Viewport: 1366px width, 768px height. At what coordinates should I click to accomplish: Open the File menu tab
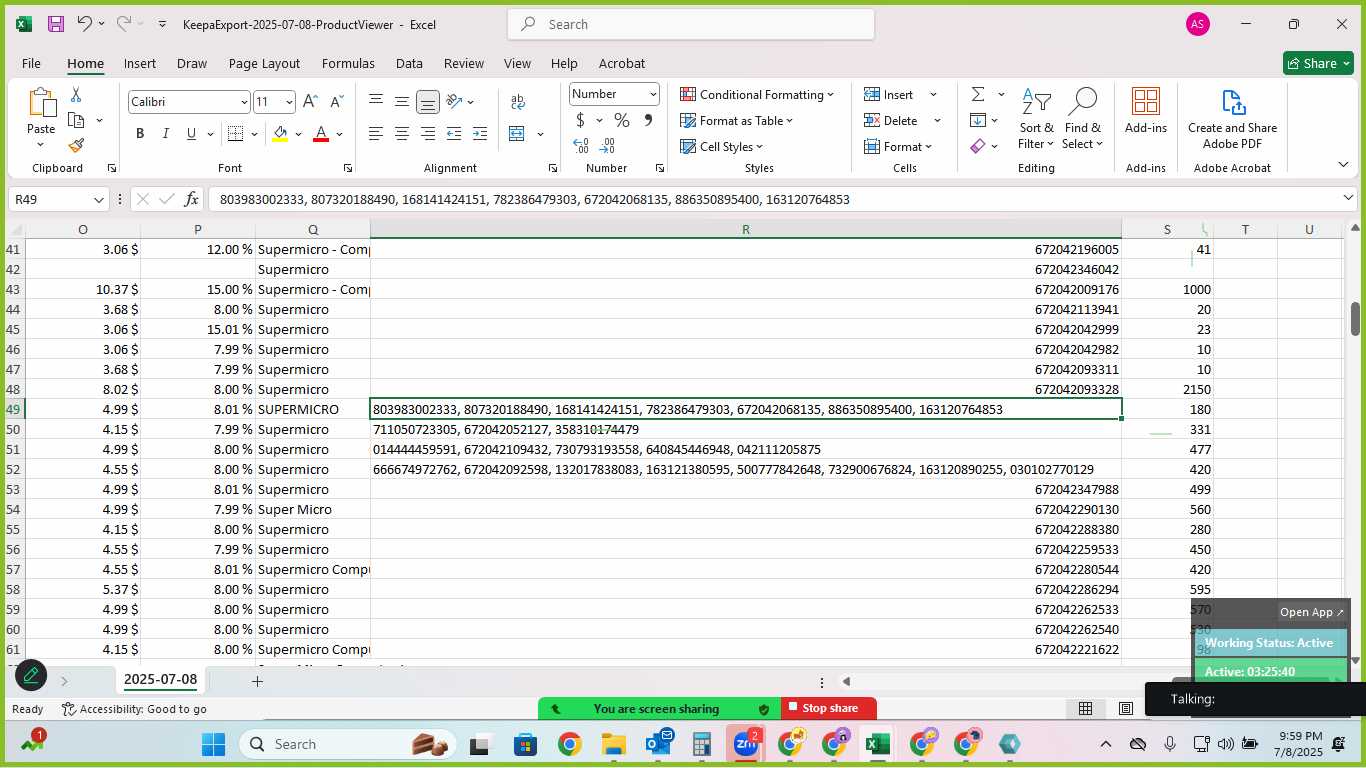pyautogui.click(x=31, y=63)
